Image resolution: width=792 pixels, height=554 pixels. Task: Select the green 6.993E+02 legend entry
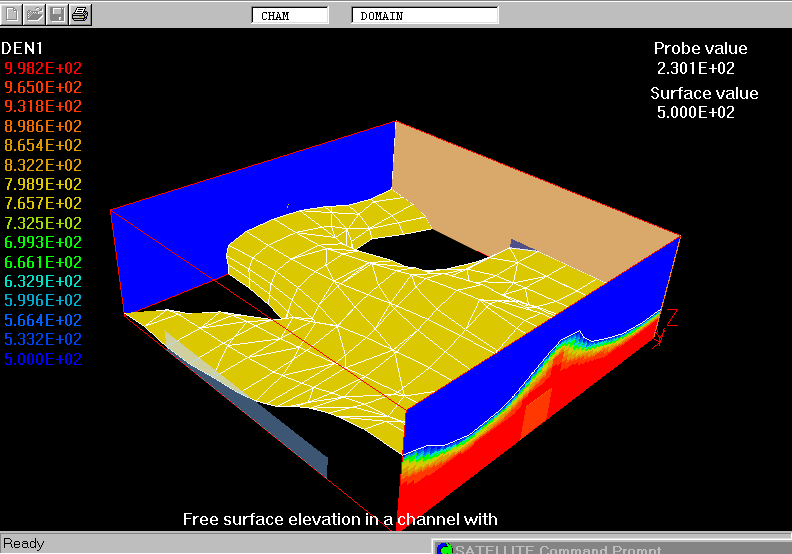coord(43,243)
